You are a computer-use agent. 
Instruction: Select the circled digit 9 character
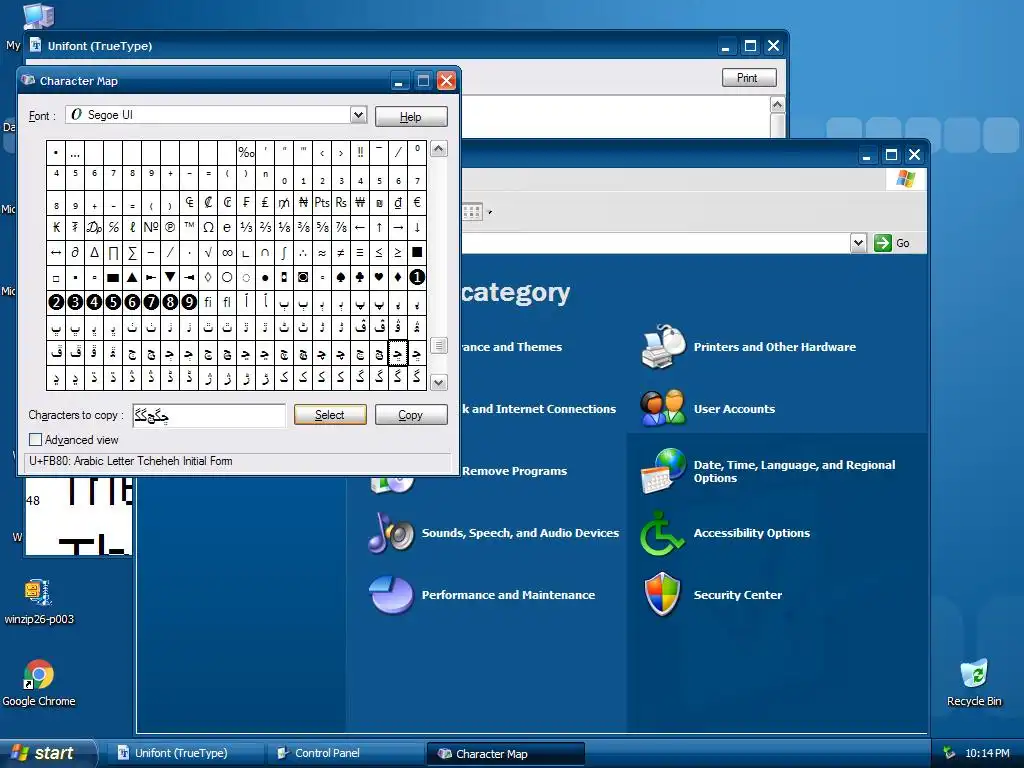click(x=189, y=302)
